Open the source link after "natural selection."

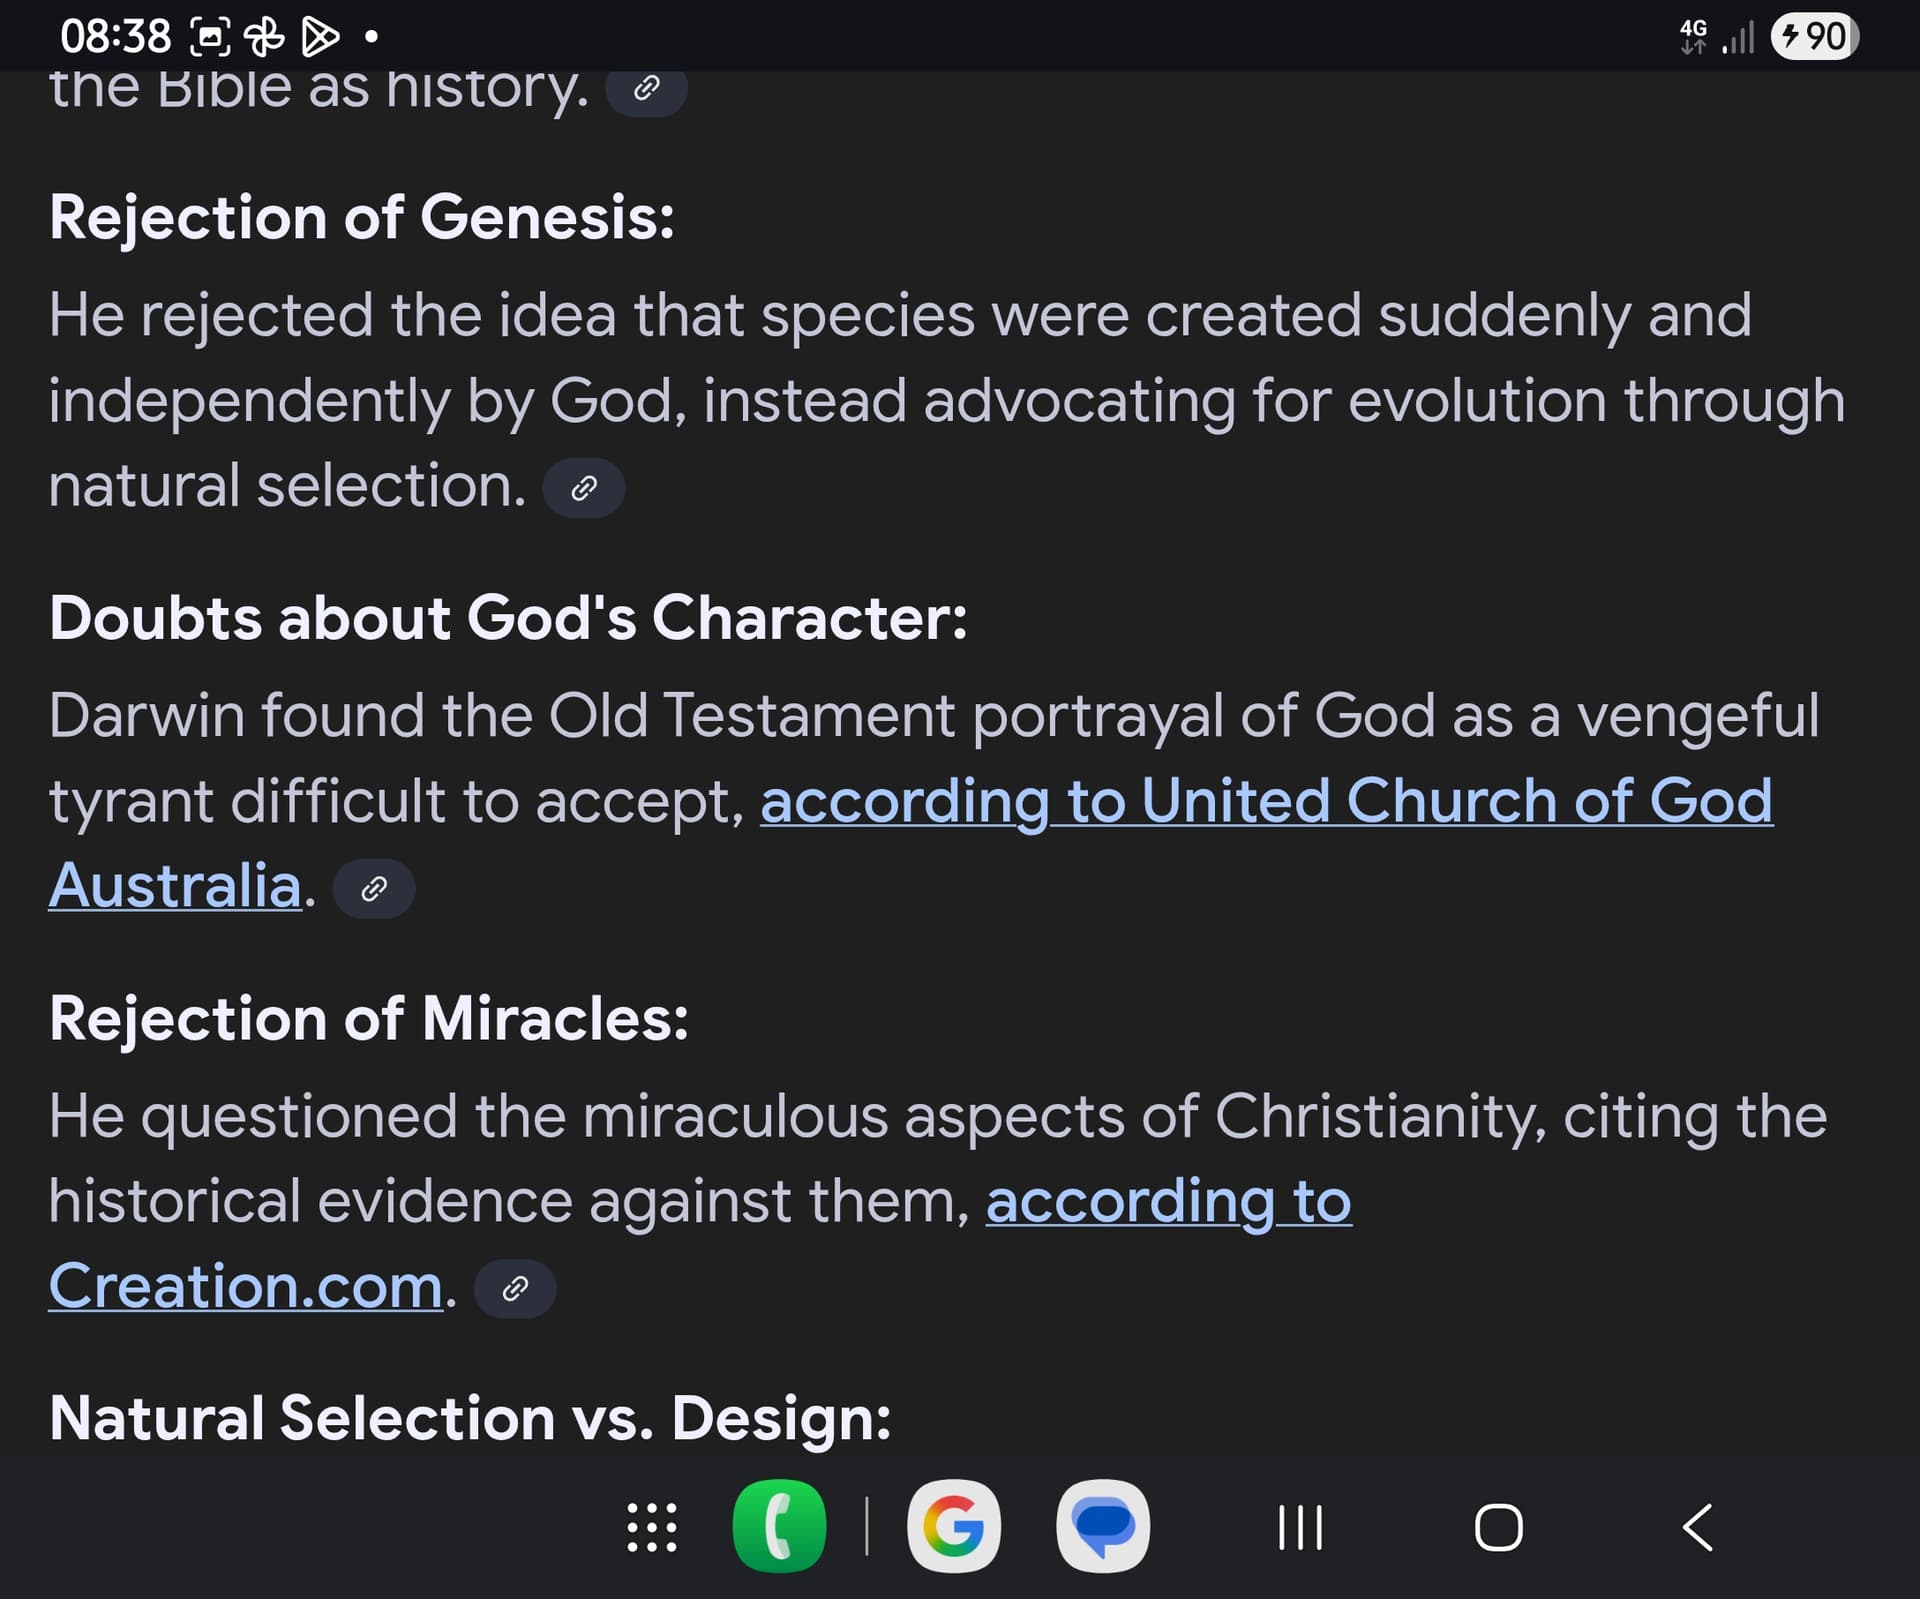[584, 488]
